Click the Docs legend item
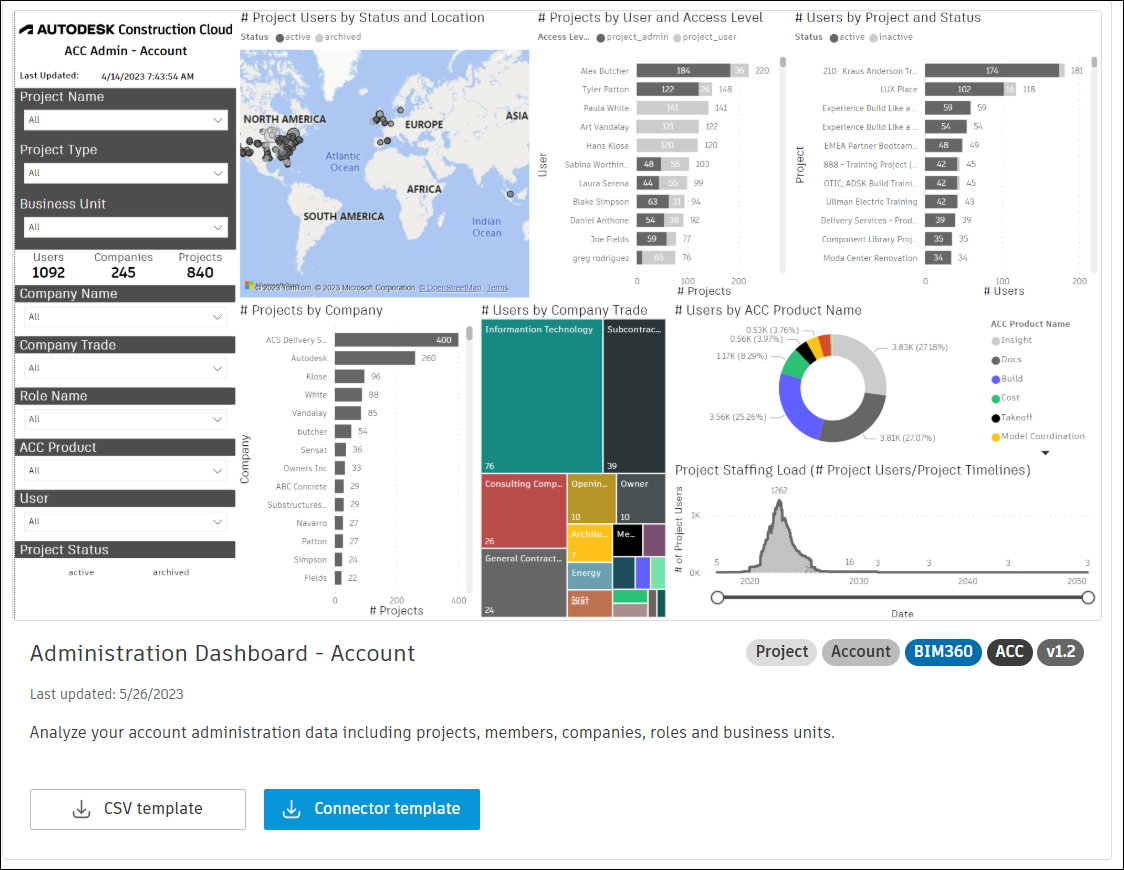 1006,360
